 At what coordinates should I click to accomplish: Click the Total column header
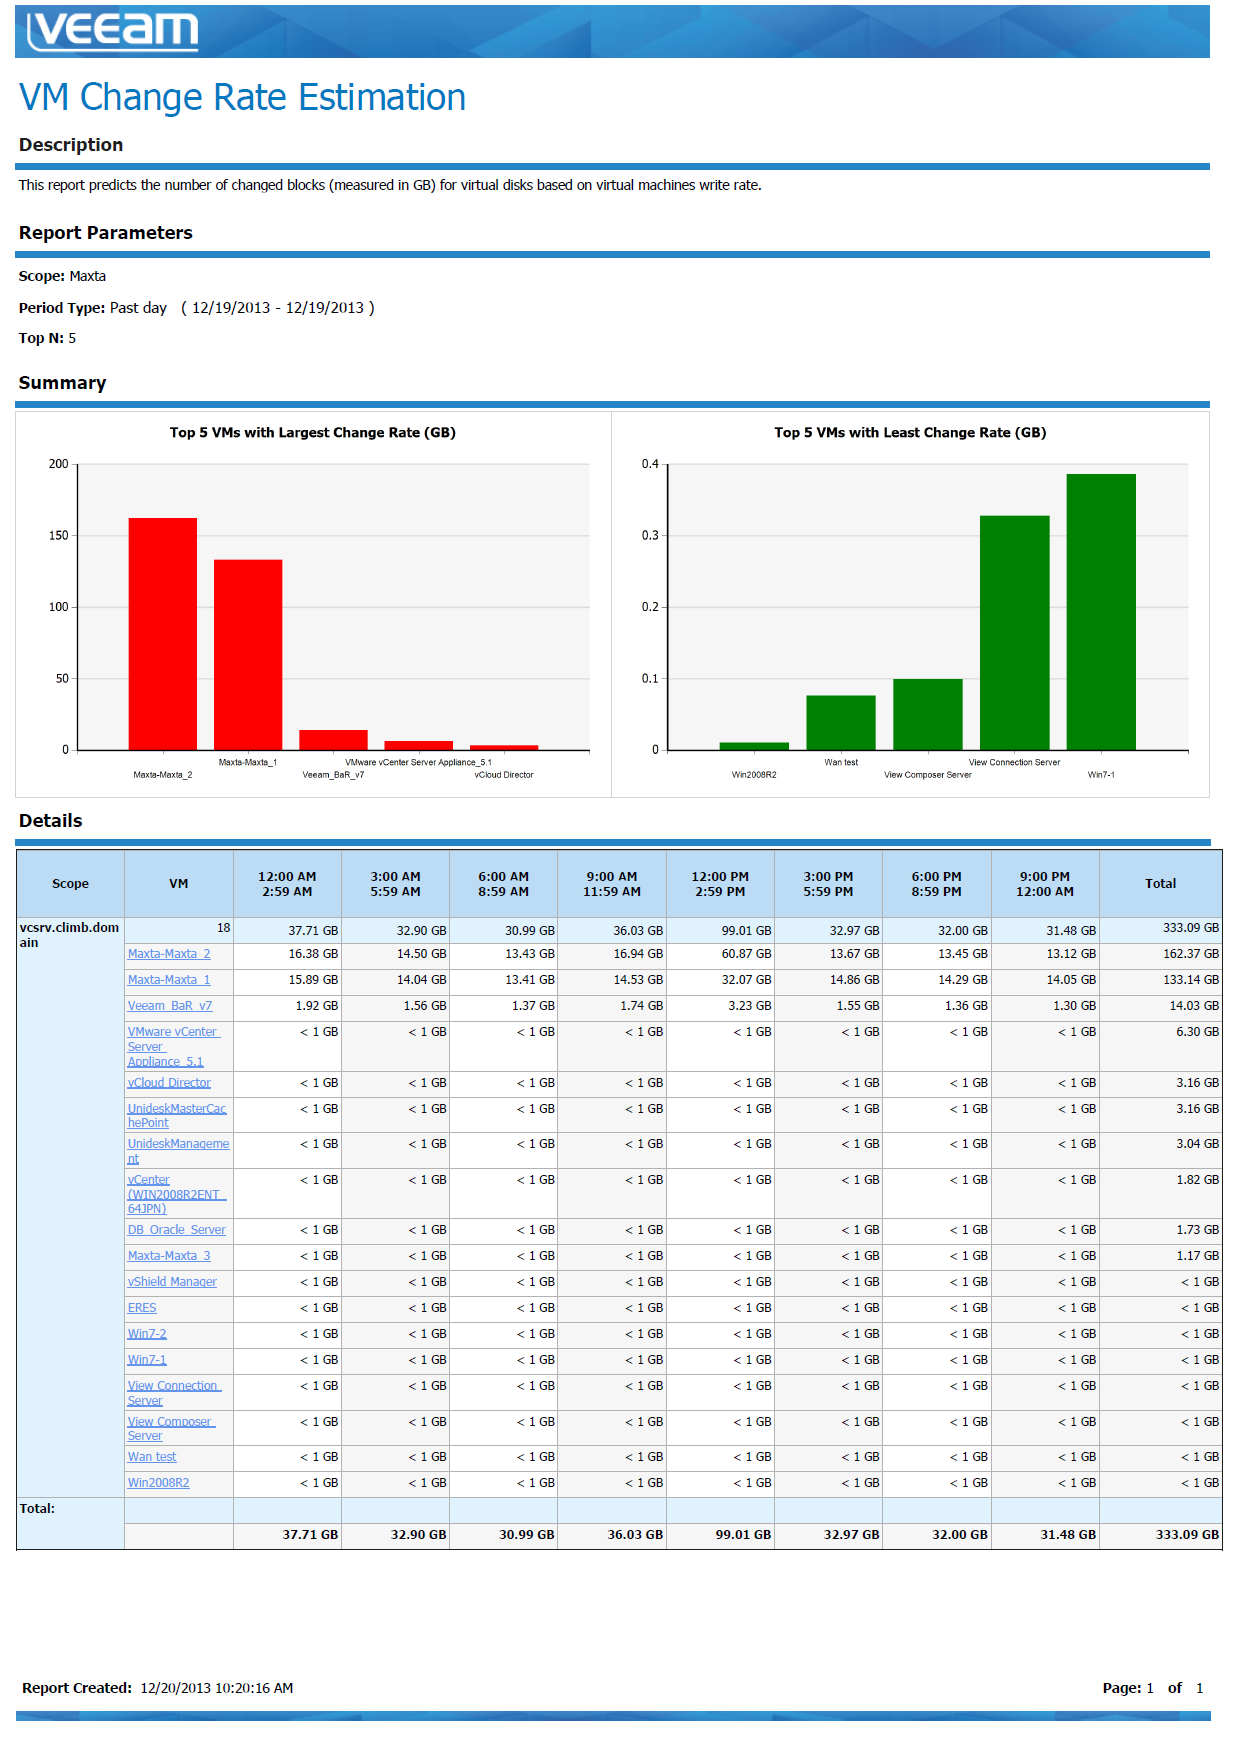pos(1161,884)
